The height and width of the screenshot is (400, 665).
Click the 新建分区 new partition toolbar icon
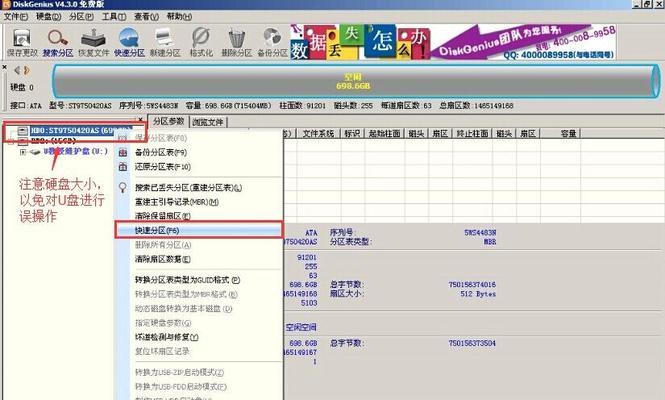point(165,42)
